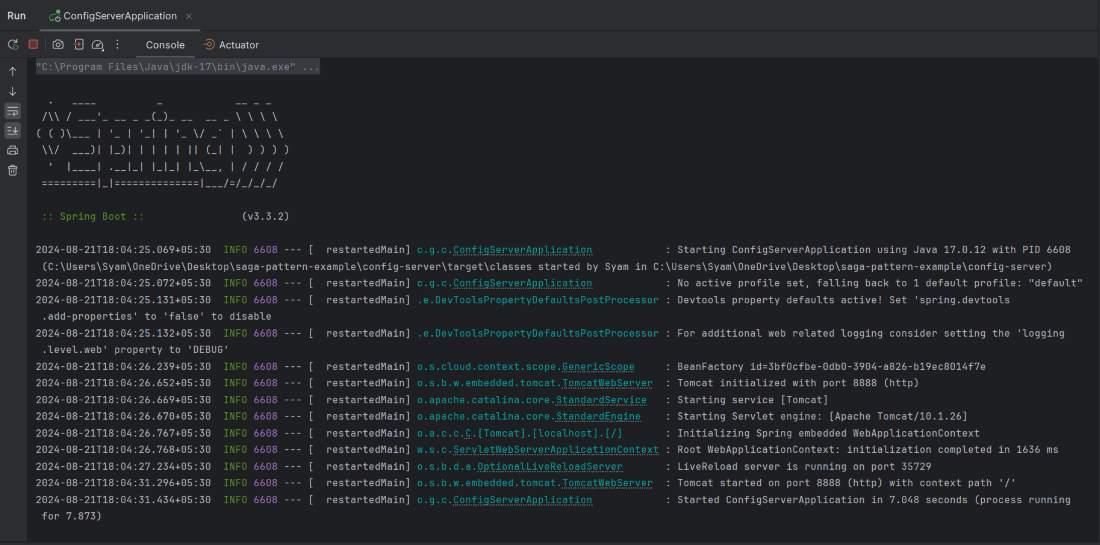Open the profiler gauge icon
This screenshot has width=1100, height=545.
tap(98, 45)
